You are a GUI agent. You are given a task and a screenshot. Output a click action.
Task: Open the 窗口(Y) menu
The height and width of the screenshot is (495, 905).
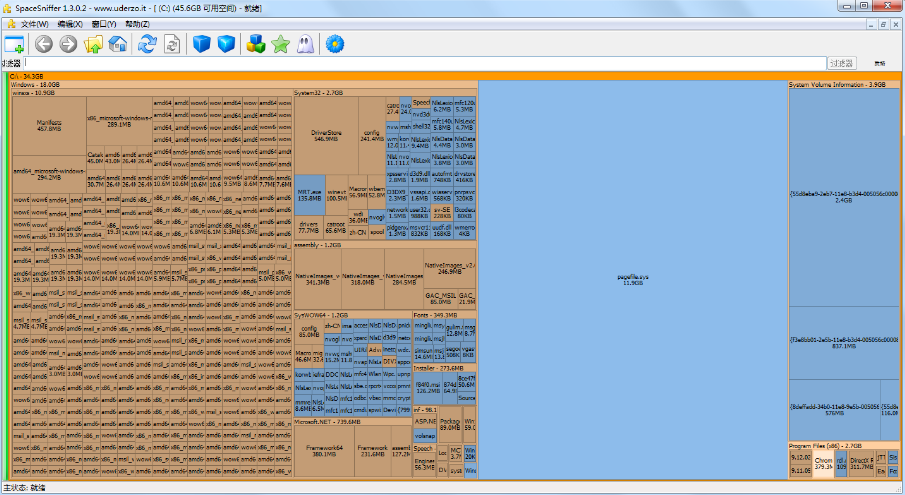coord(104,24)
